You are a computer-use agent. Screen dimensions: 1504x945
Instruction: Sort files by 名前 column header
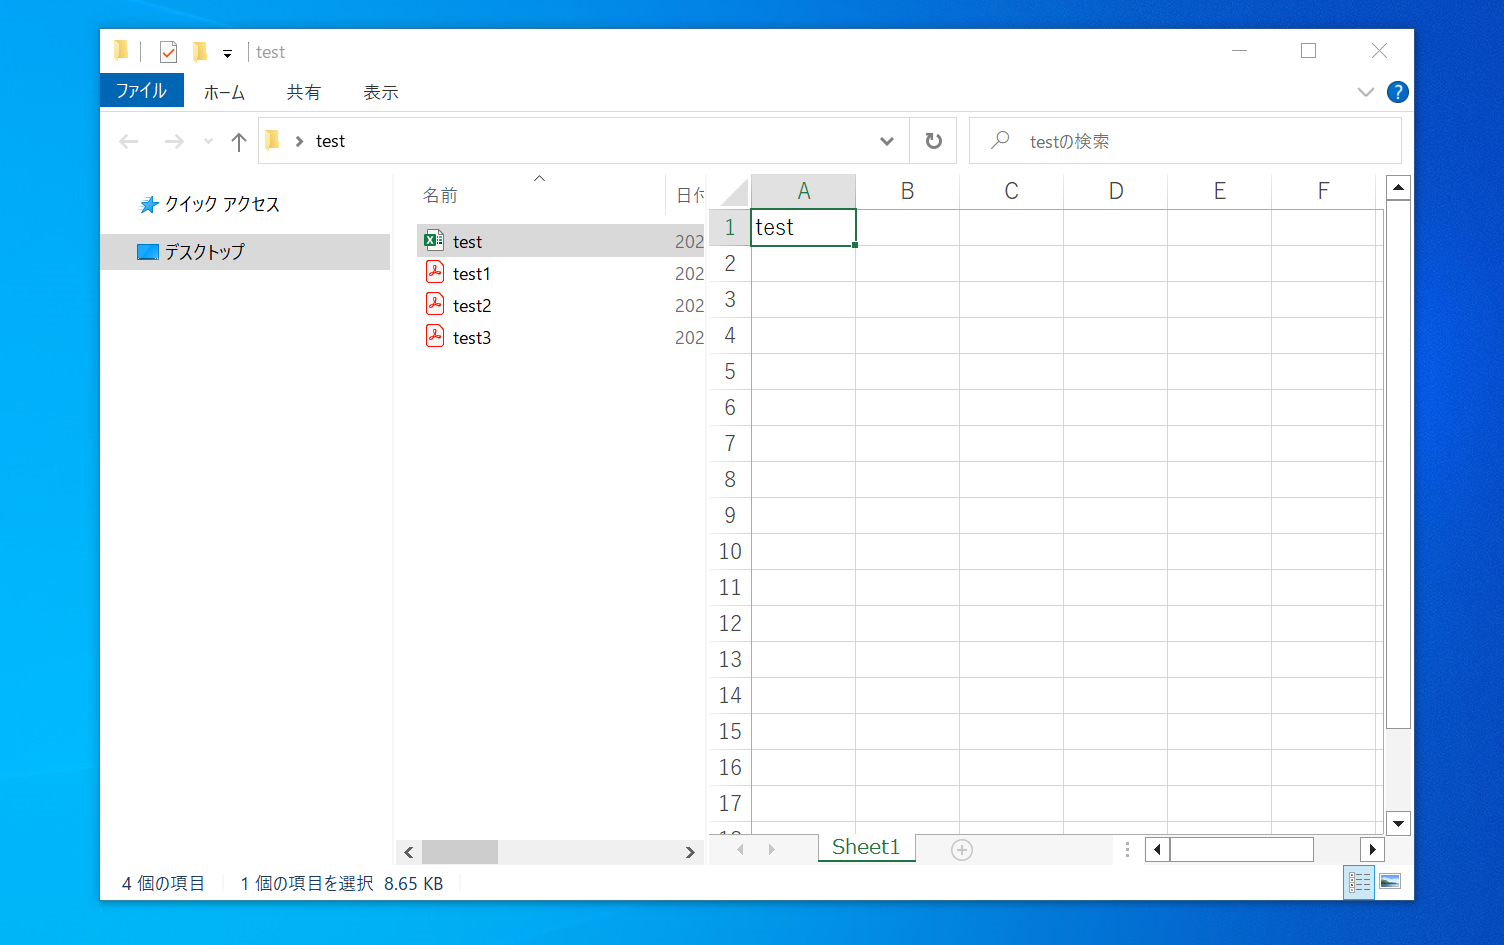pos(440,195)
